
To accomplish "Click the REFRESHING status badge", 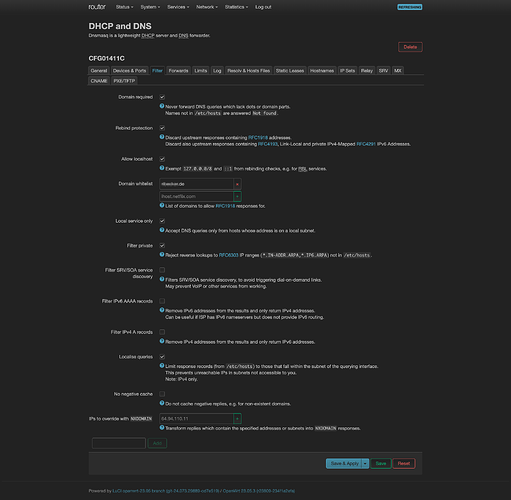I will point(410,7).
